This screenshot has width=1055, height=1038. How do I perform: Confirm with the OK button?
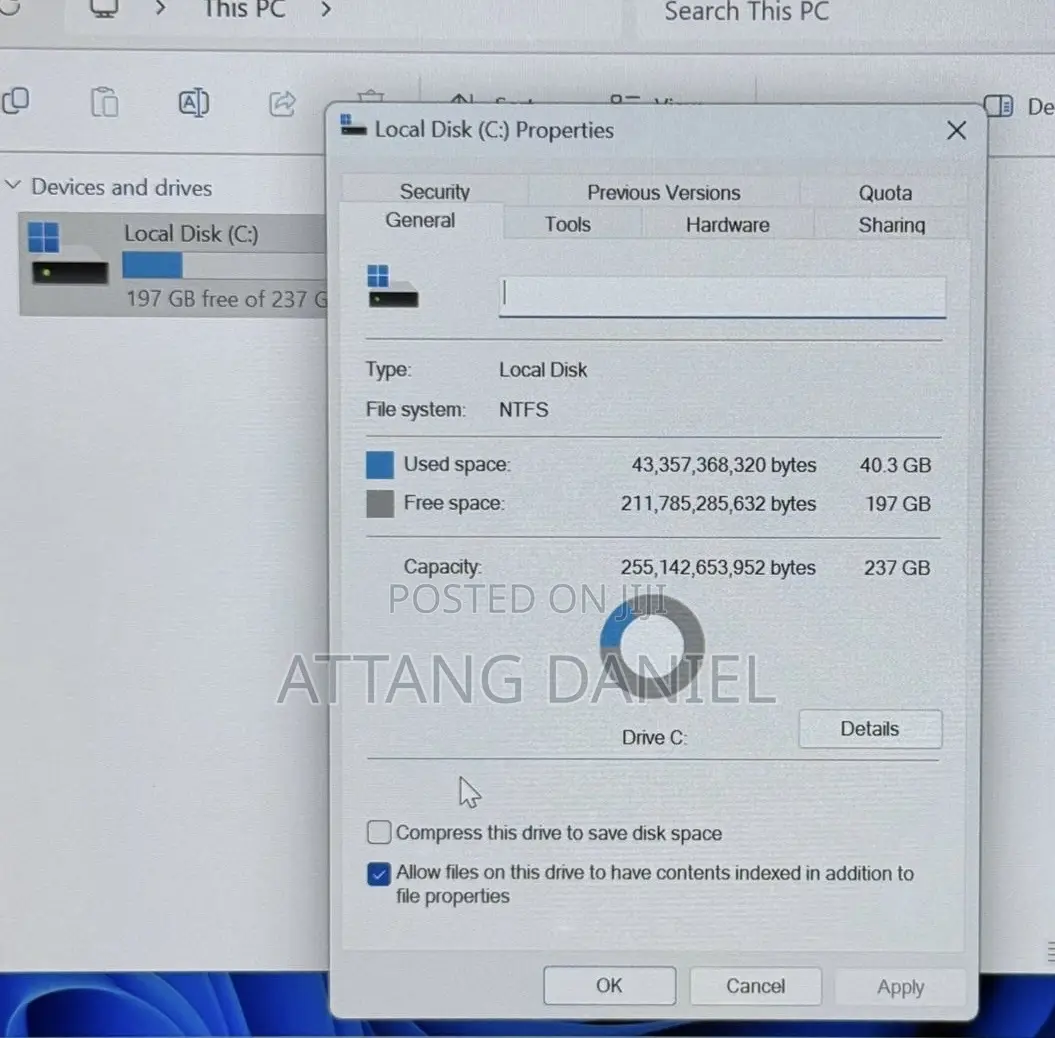[610, 986]
